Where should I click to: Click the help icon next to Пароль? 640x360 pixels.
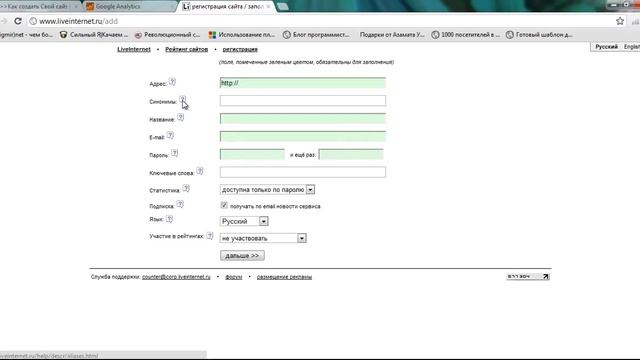click(174, 153)
